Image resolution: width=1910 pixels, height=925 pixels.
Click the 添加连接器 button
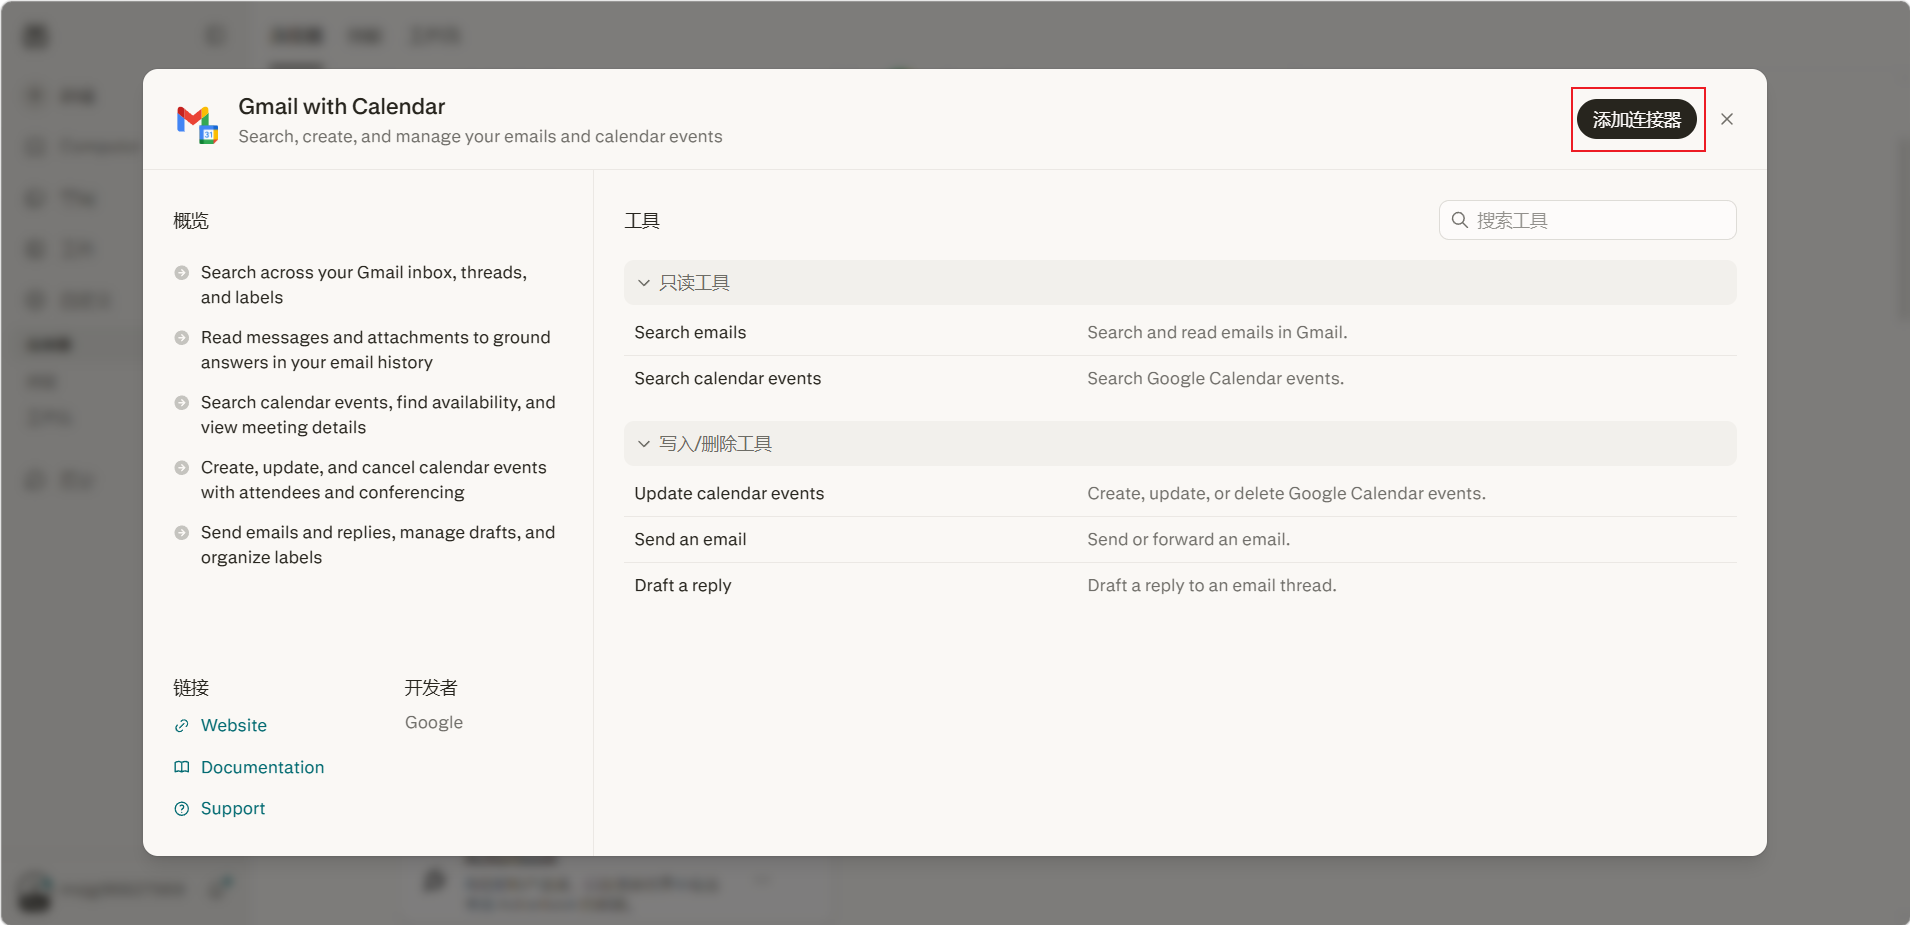click(x=1637, y=119)
